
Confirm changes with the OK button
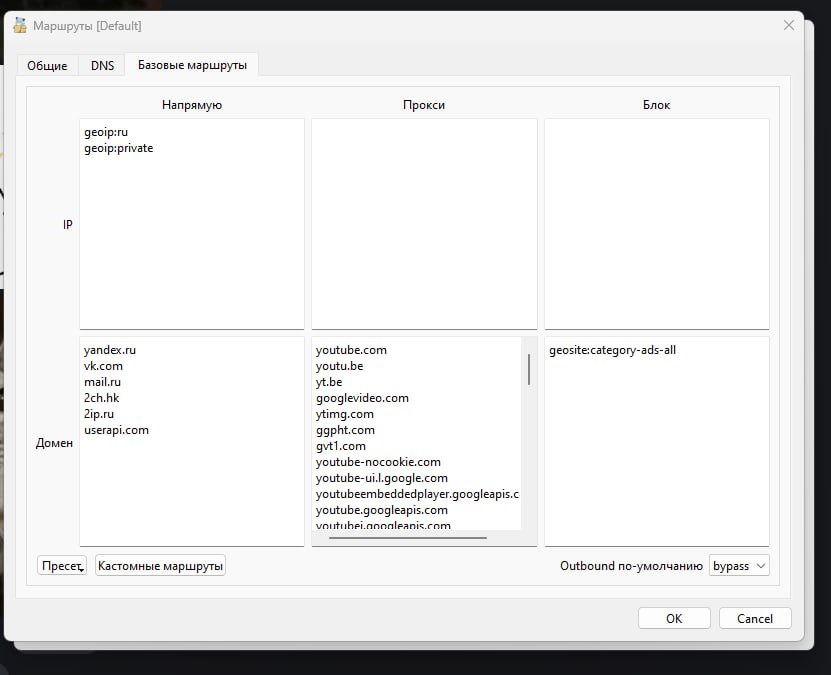click(674, 618)
